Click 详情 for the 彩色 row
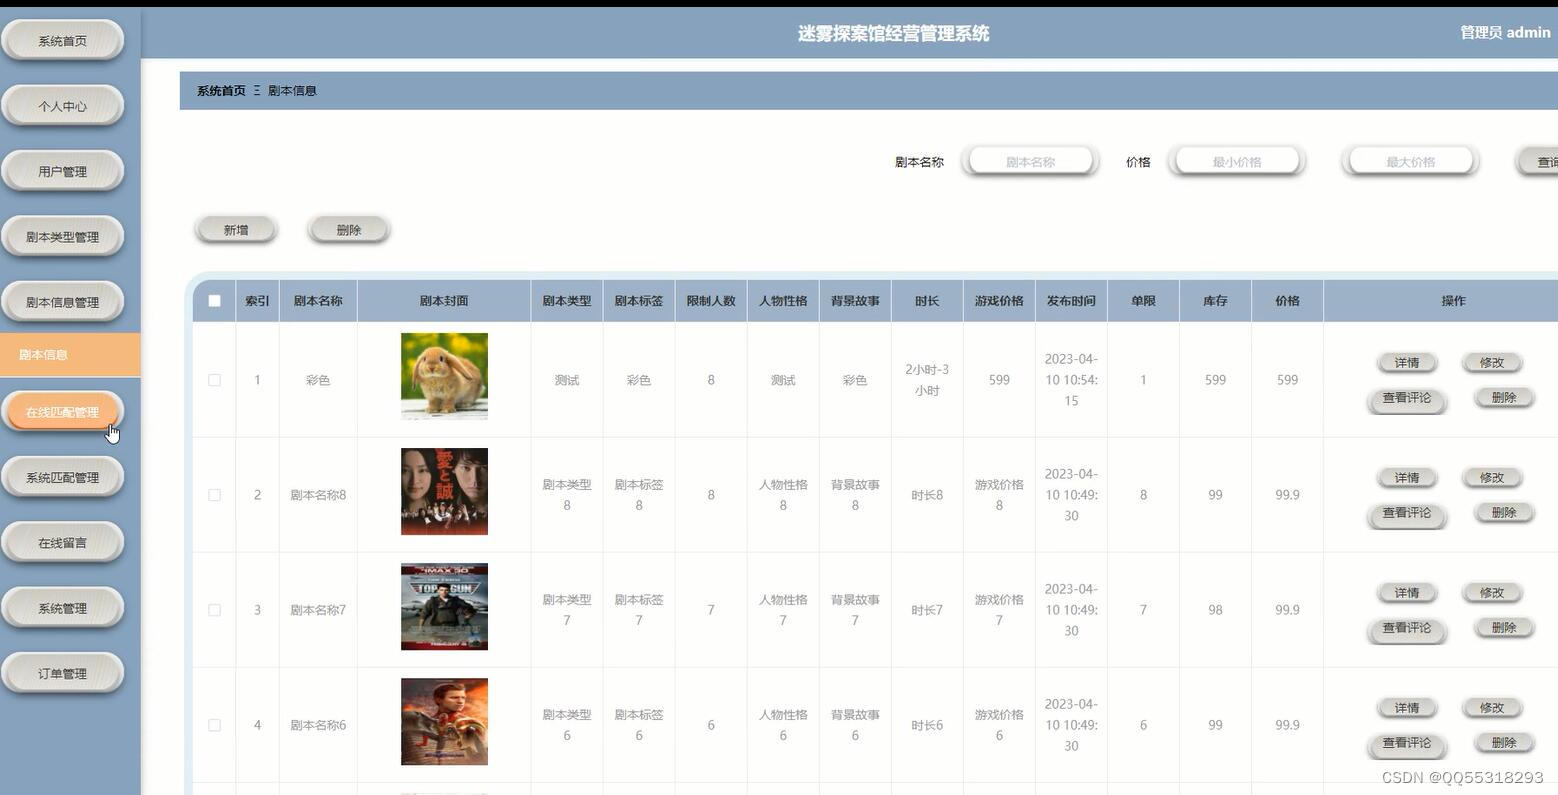The height and width of the screenshot is (795, 1558). 1407,363
